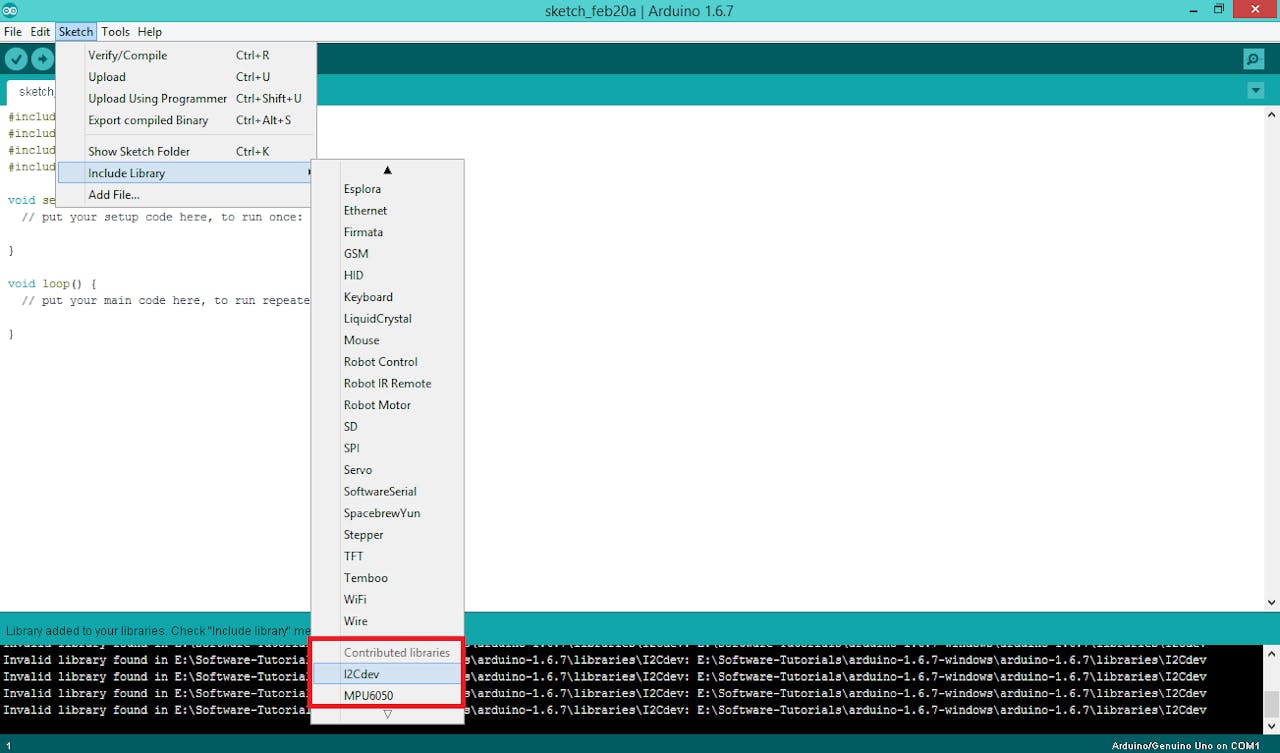Open the Serial Monitor magnifier icon
This screenshot has height=753, width=1280.
pos(1253,59)
